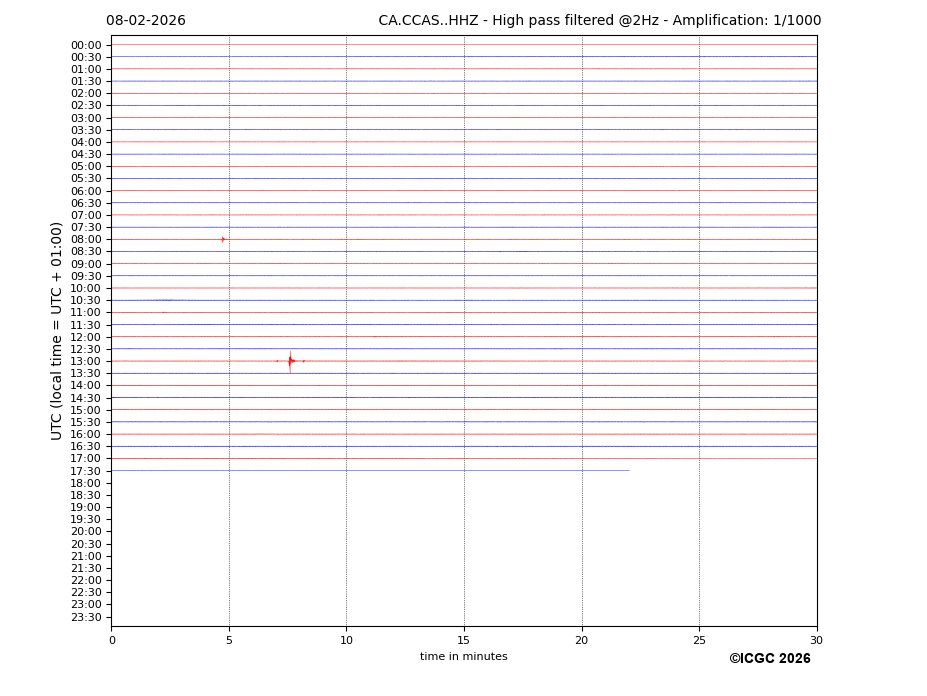This screenshot has height=696, width=927.
Task: Click the large seismic spike on the 13:00 trace
Action: point(290,361)
